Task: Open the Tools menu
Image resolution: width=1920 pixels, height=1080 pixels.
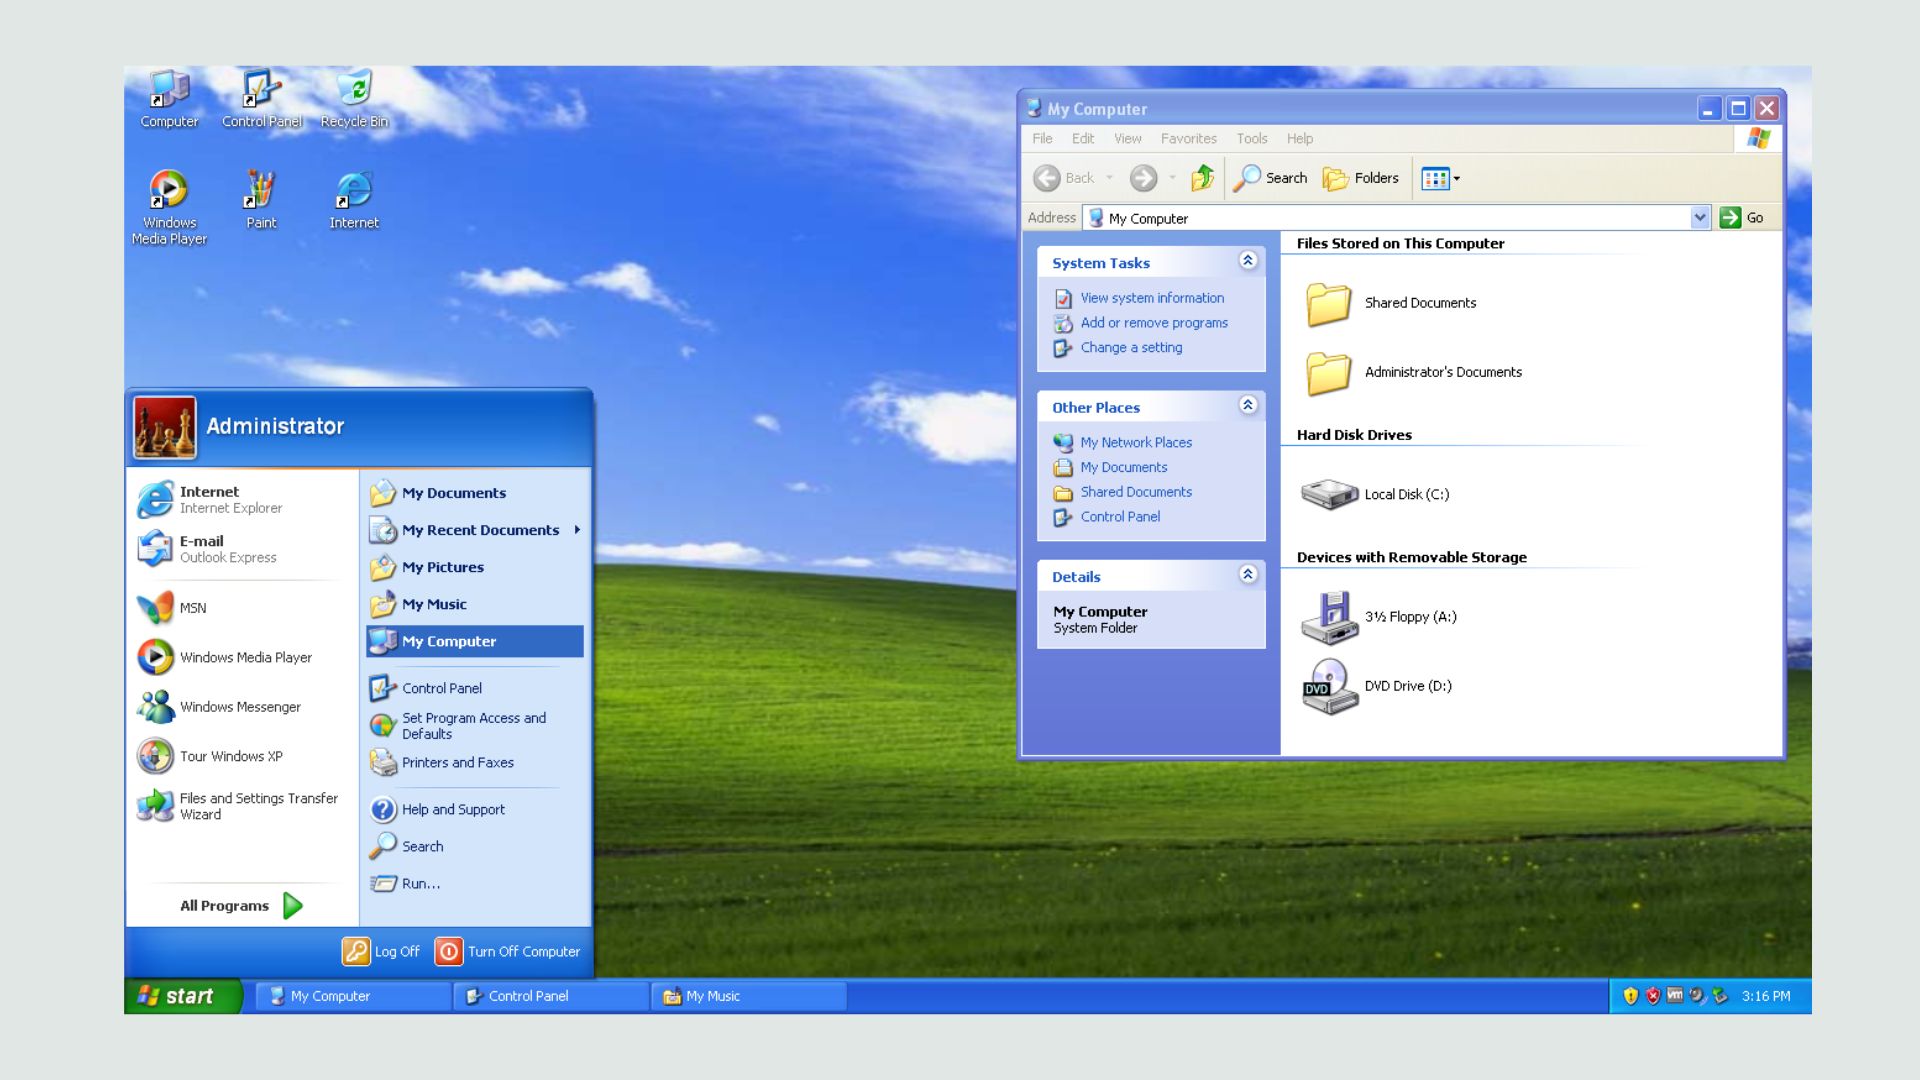Action: (x=1252, y=138)
